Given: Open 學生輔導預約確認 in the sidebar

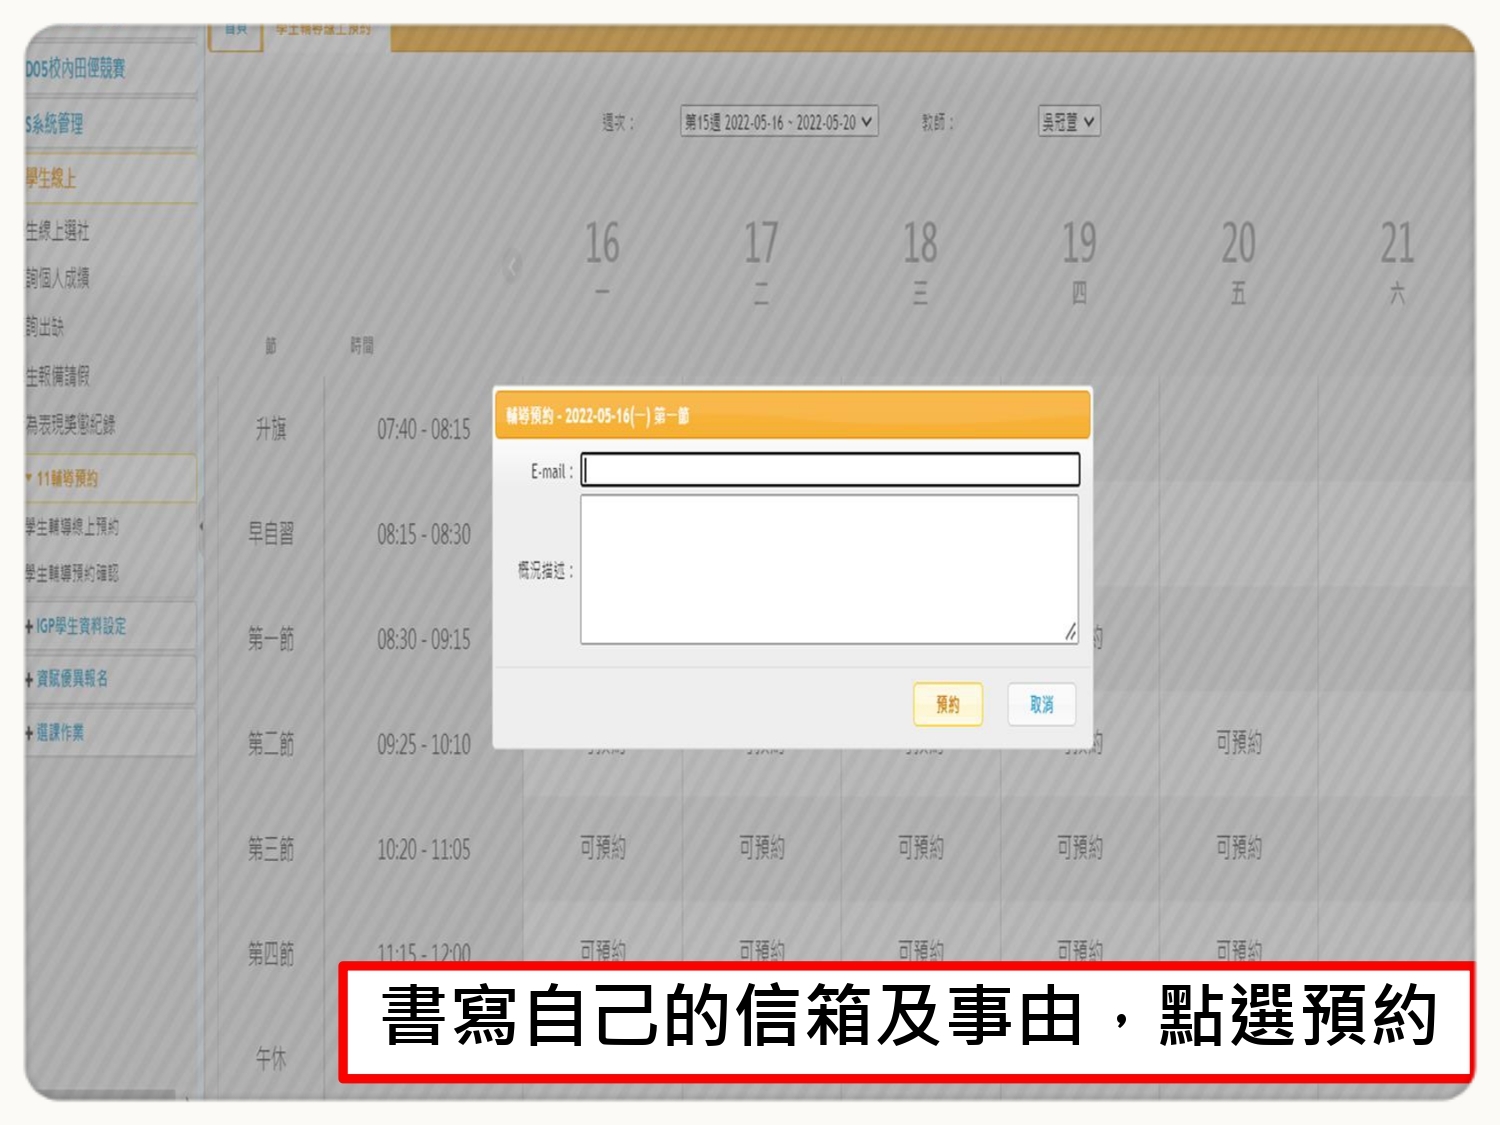Looking at the screenshot, I should click(x=72, y=574).
